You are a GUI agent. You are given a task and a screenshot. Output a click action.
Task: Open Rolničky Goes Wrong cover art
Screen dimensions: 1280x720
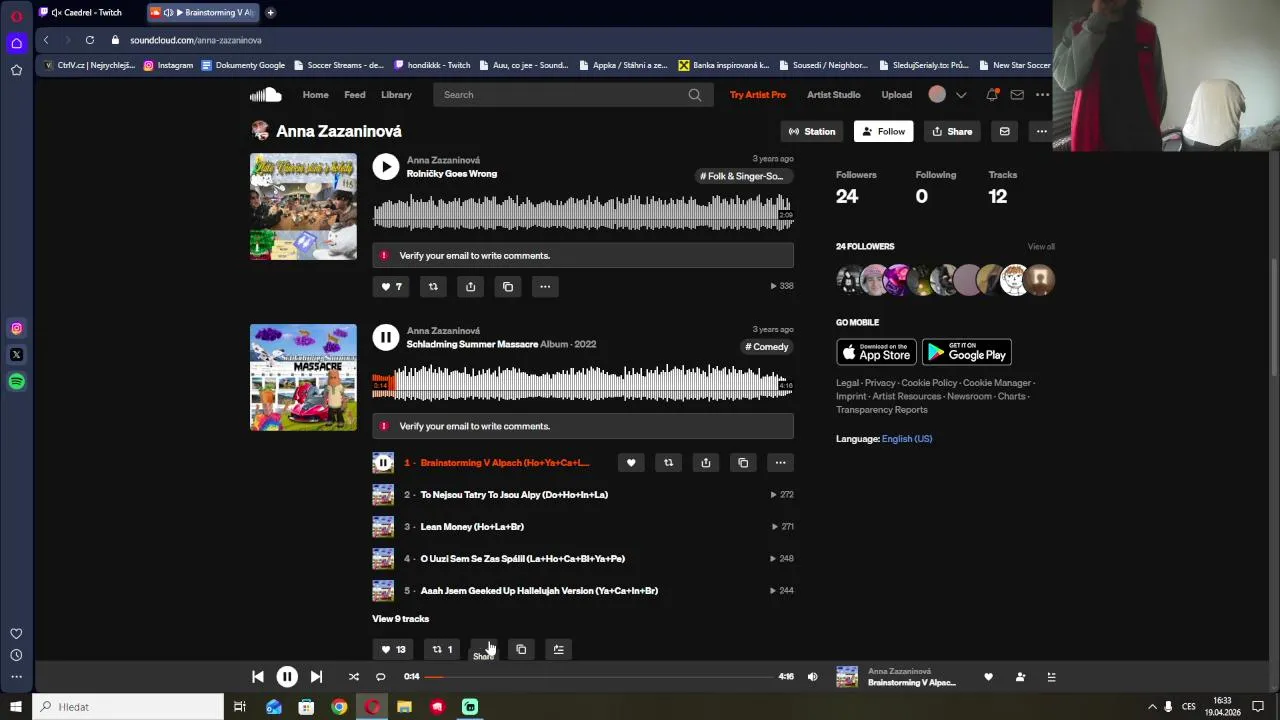click(x=303, y=207)
